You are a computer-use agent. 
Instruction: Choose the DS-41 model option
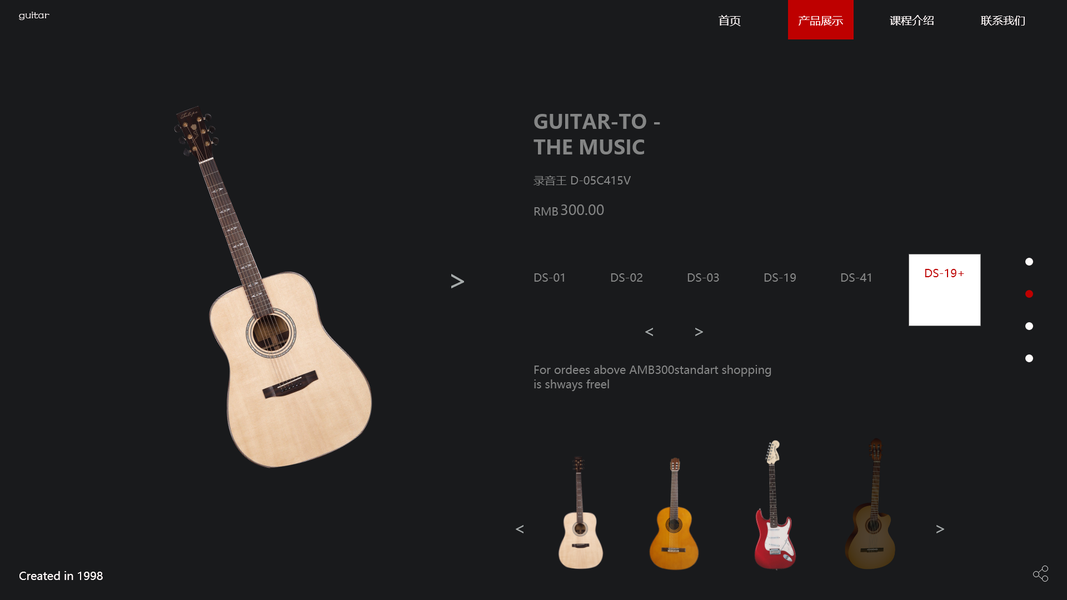tap(856, 278)
